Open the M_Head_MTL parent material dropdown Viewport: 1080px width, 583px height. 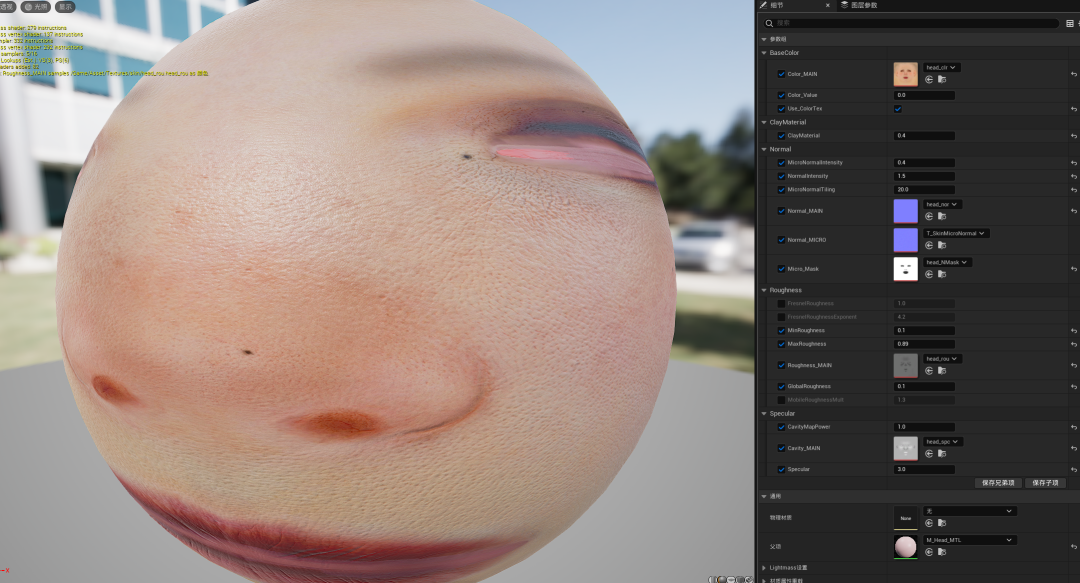[970, 540]
